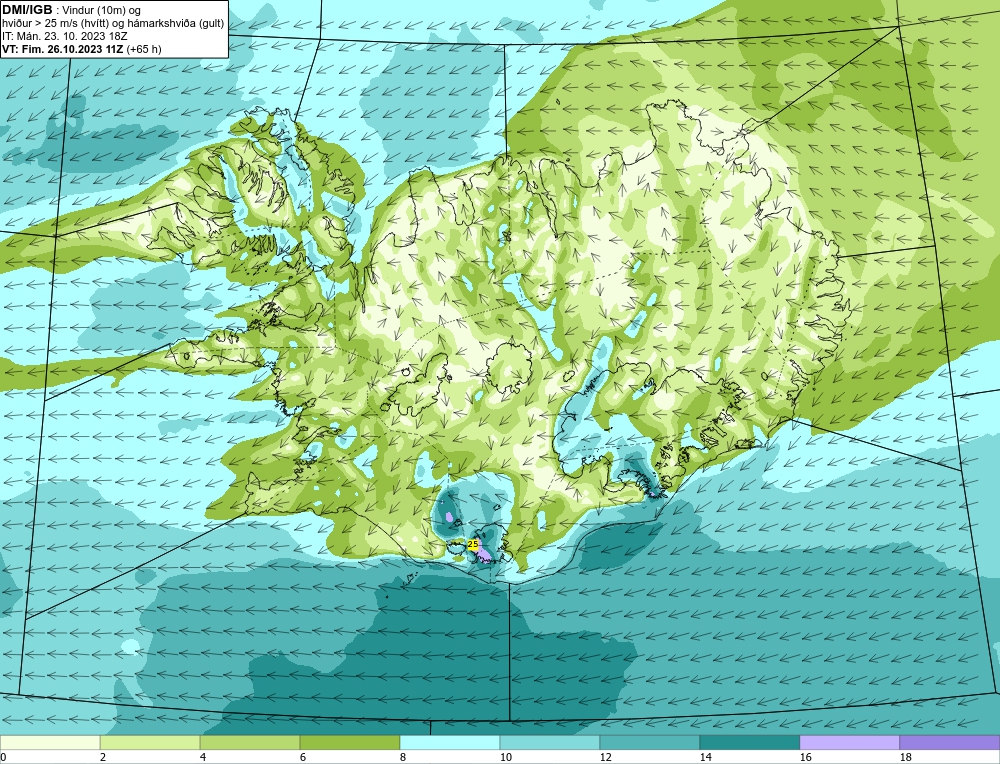Click the DMI/IGB title text
This screenshot has width=1000, height=764.
point(27,10)
